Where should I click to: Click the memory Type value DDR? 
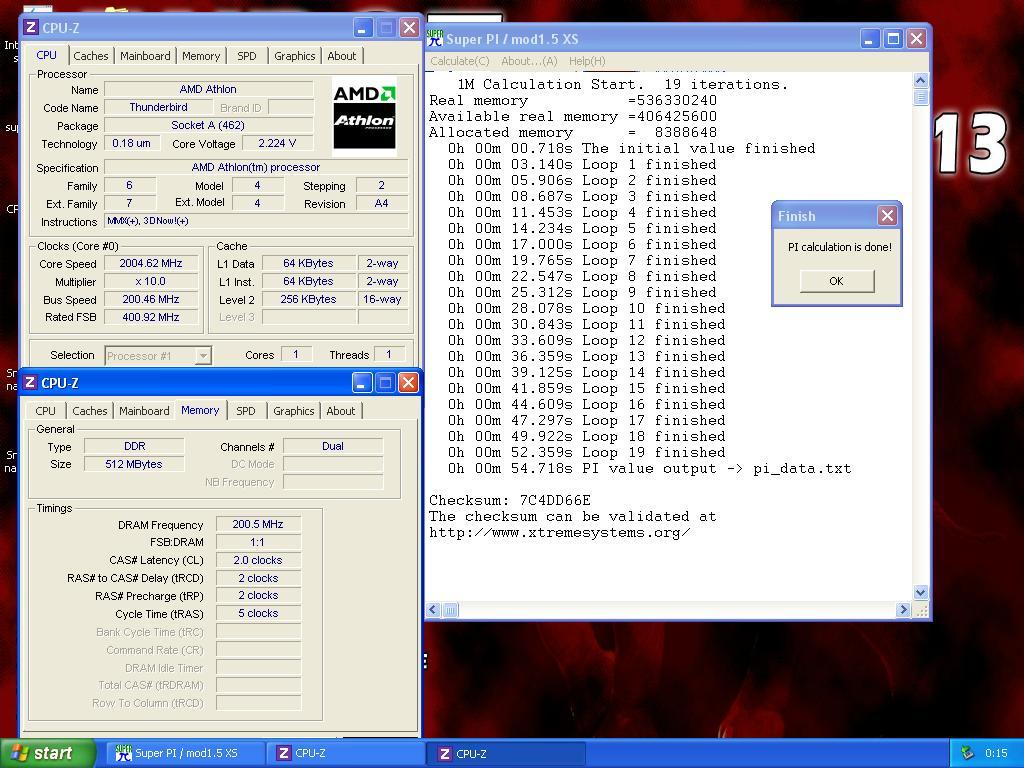(x=134, y=447)
